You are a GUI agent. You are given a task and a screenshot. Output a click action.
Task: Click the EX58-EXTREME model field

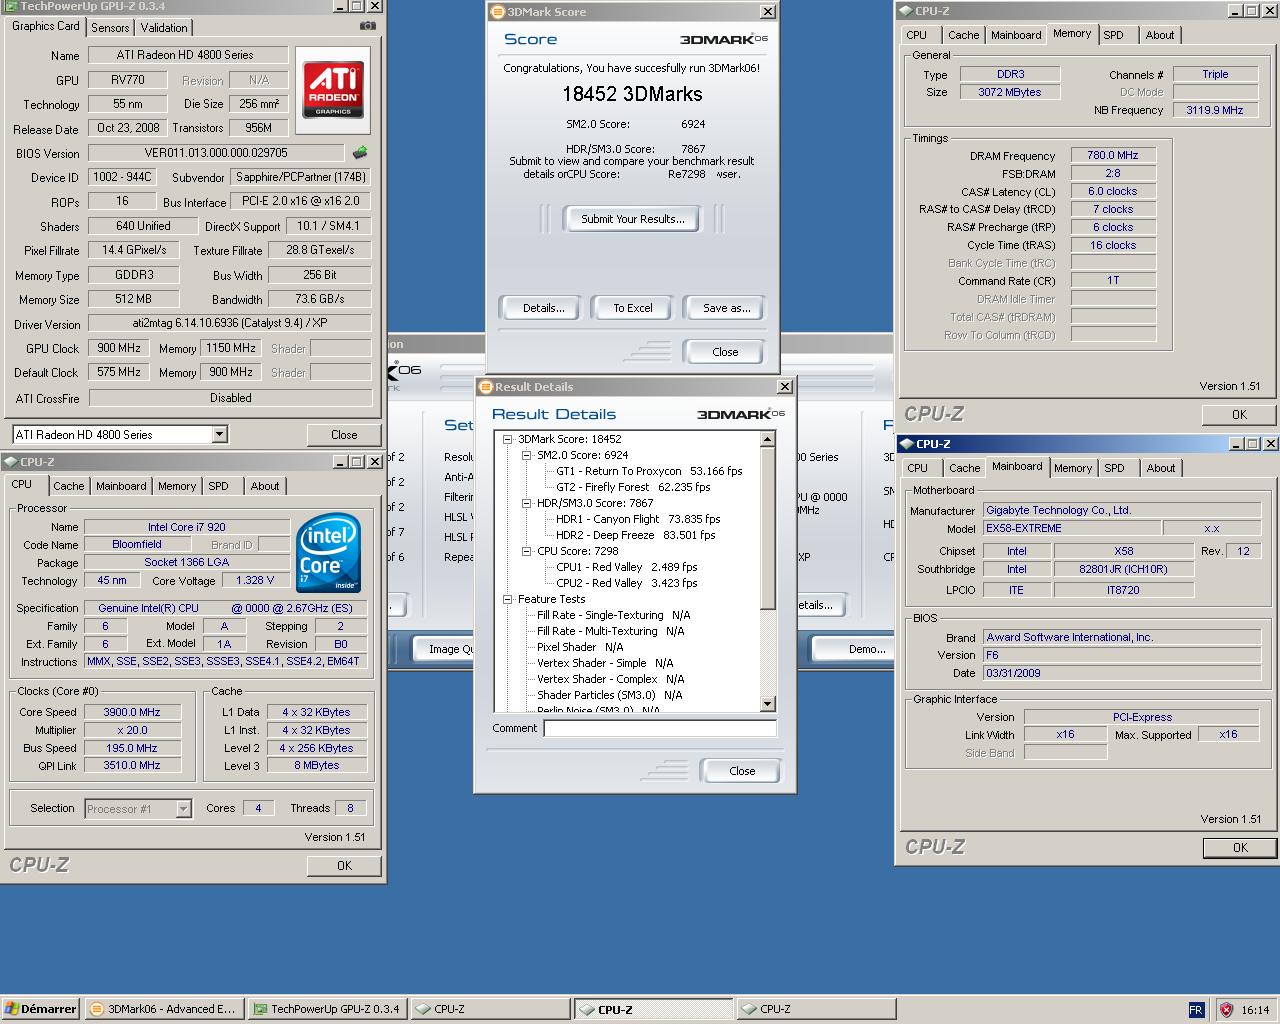tap(1072, 528)
